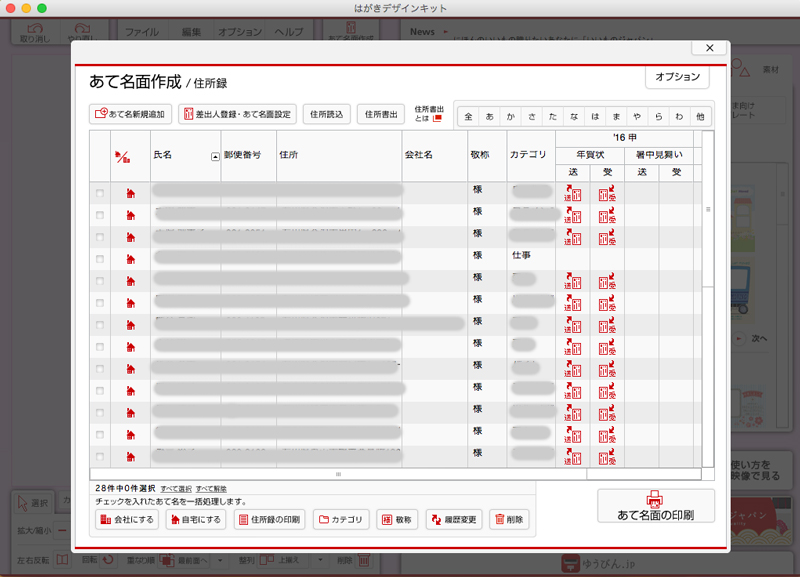The height and width of the screenshot is (577, 800).
Task: Click the あて名面作成 icon in the main toolbar
Action: click(x=351, y=32)
